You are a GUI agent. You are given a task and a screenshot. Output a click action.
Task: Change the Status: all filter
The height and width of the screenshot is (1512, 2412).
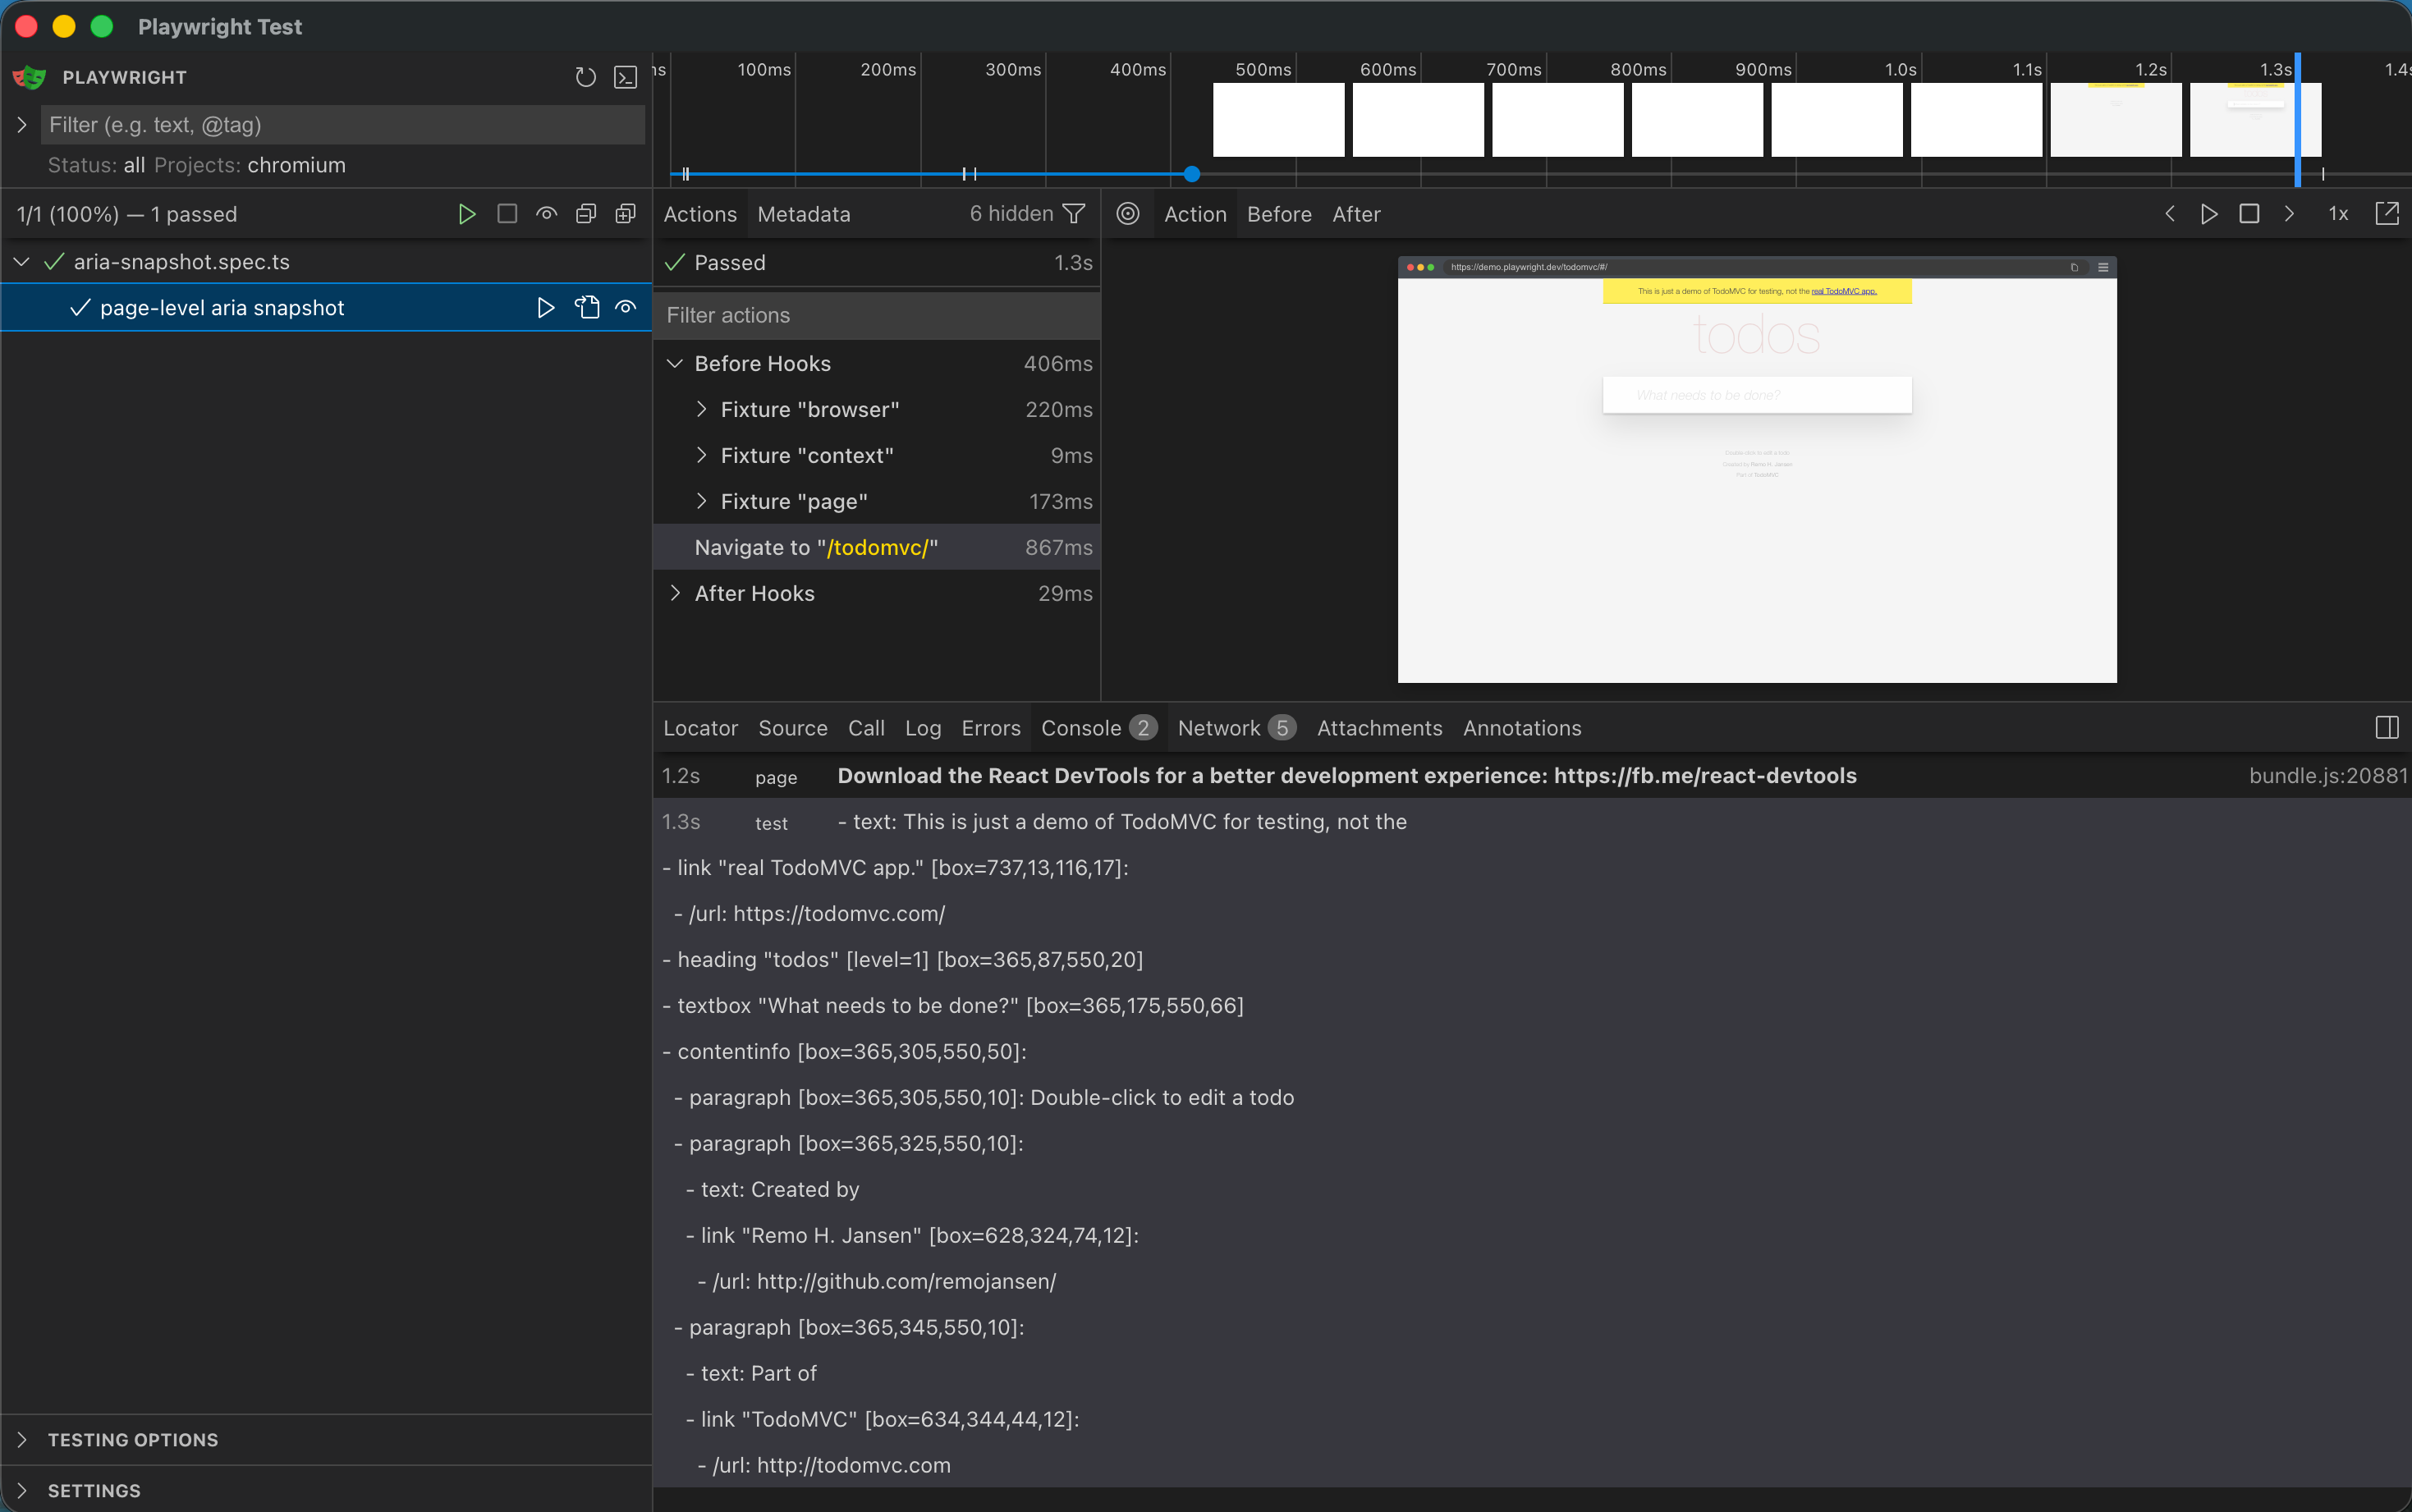click(x=96, y=165)
